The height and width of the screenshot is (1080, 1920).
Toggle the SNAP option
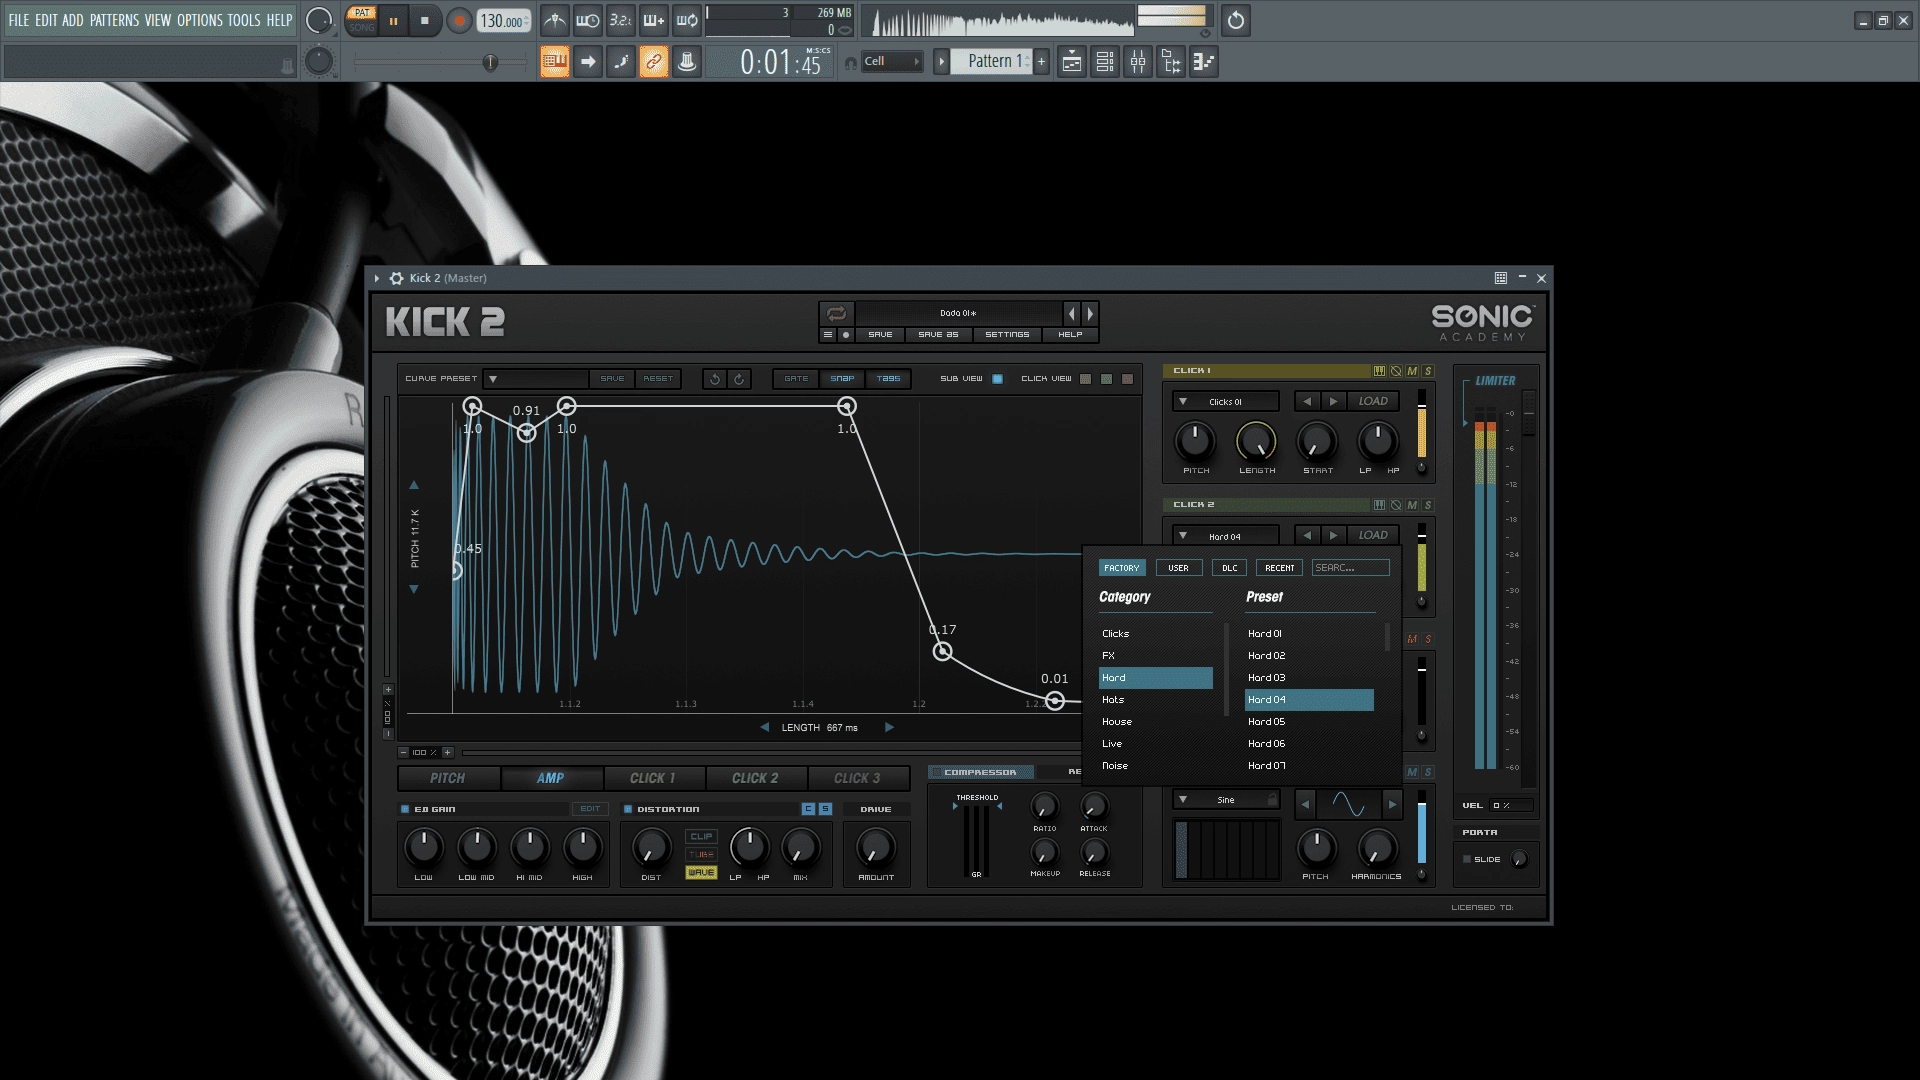(842, 379)
